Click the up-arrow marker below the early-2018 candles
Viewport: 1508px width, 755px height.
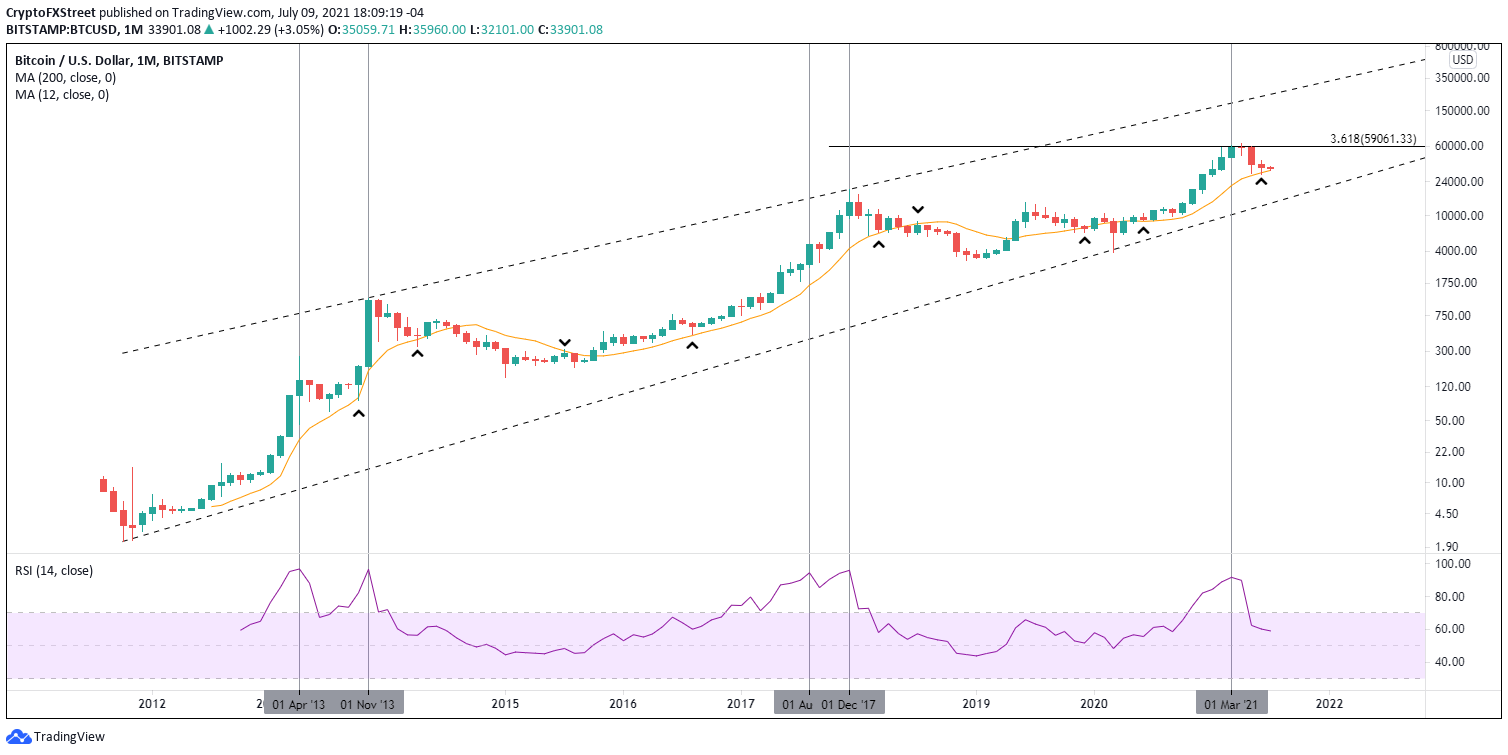point(878,243)
